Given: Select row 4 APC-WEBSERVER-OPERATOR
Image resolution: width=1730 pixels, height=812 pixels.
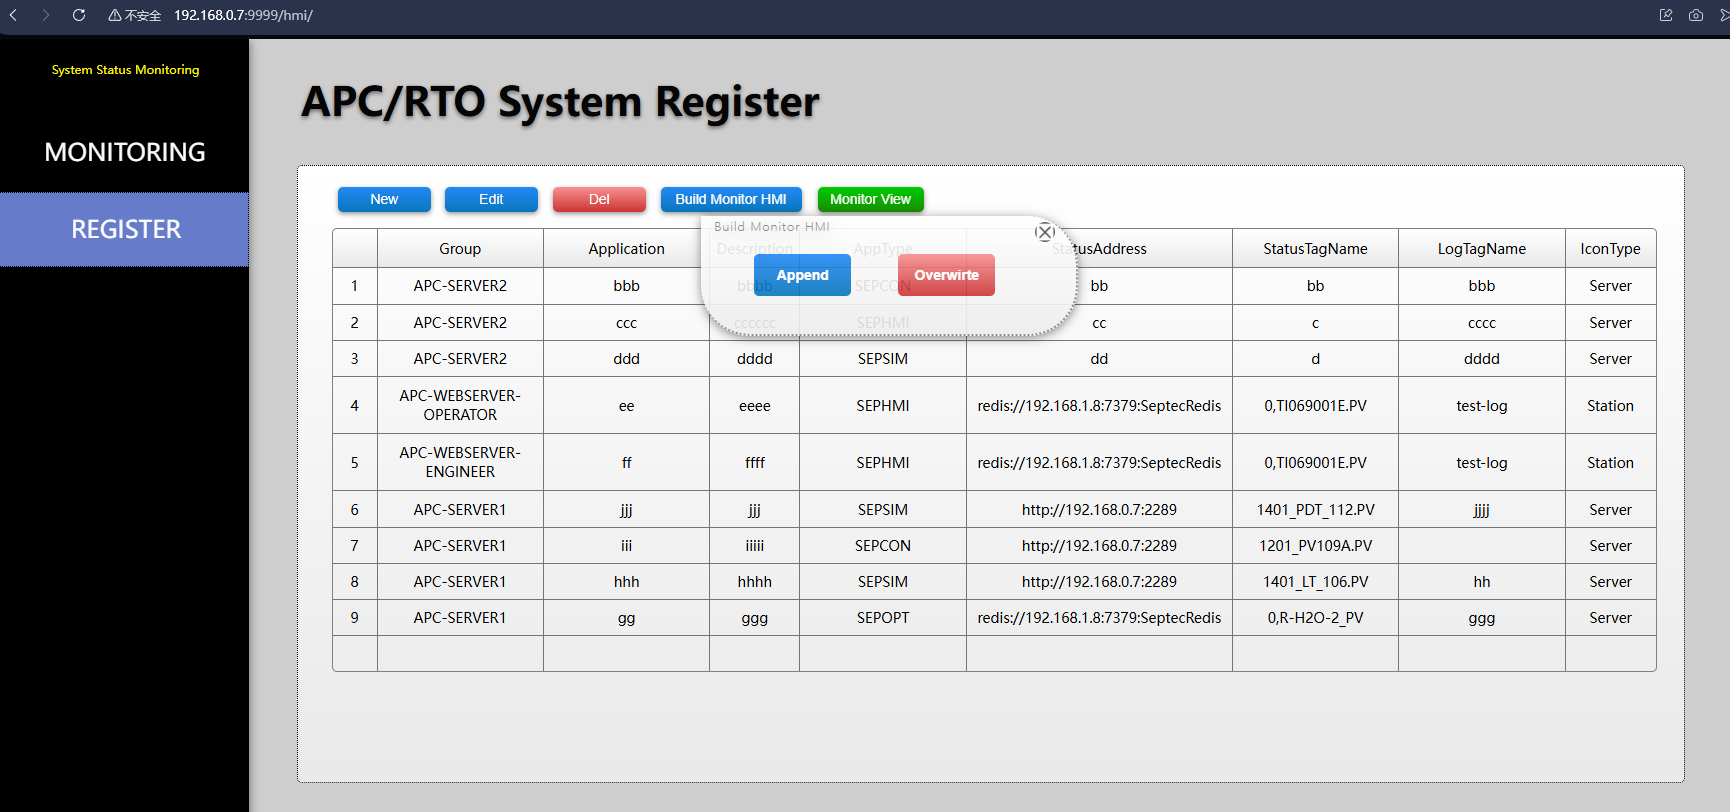Looking at the screenshot, I should click(x=460, y=405).
